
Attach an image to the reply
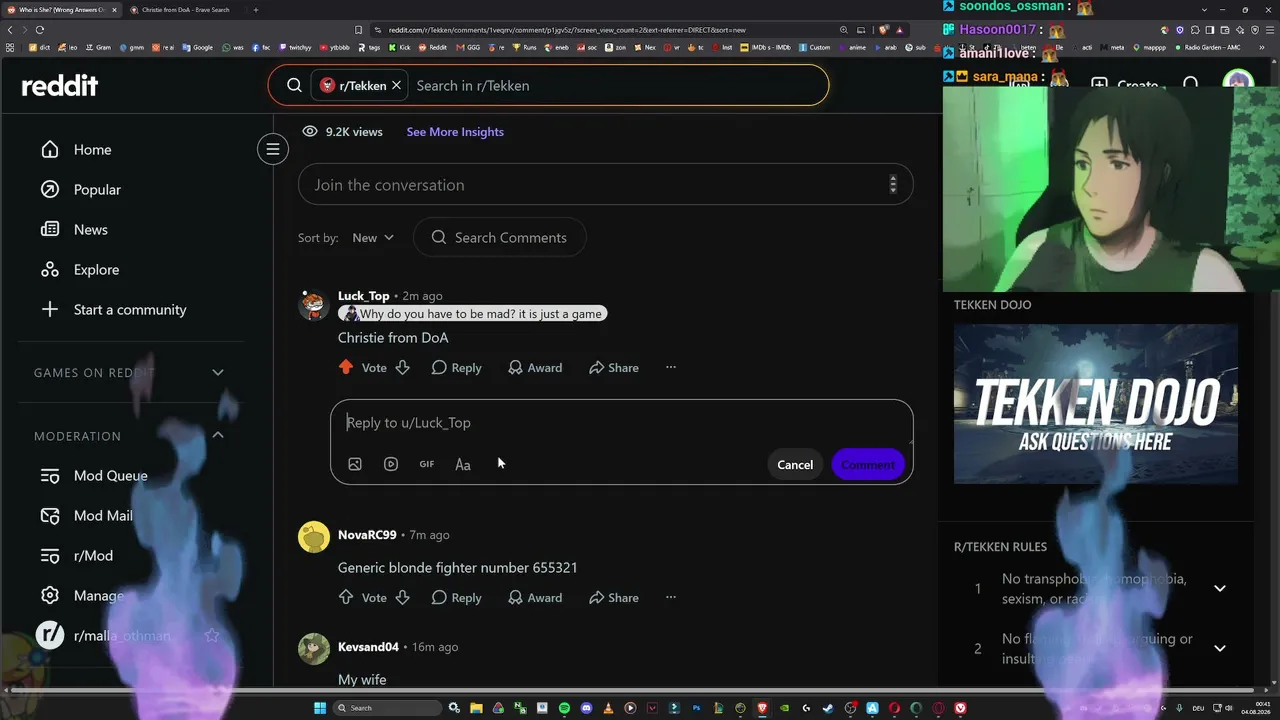coord(355,464)
